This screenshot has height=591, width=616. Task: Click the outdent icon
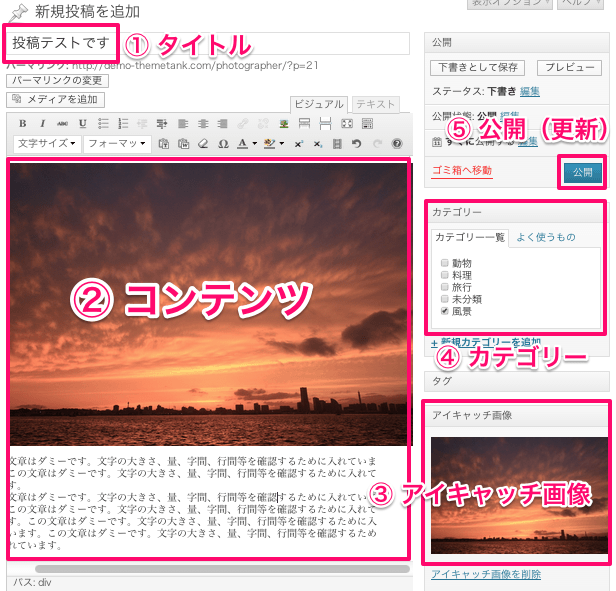[x=142, y=124]
